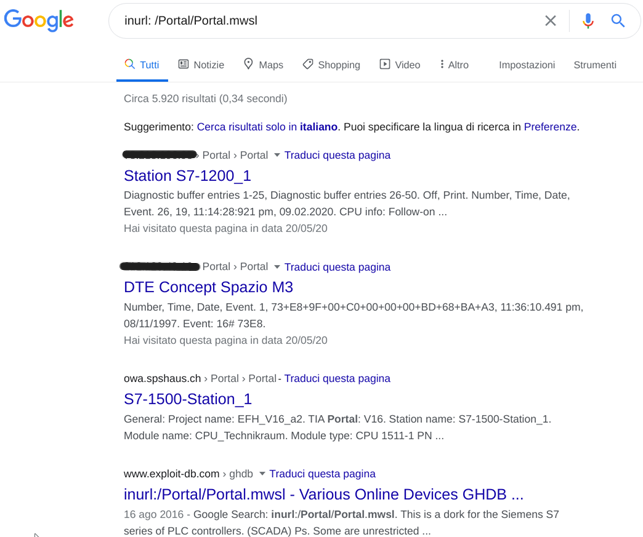Click 'Cerca risultati solo in italiano' link
The height and width of the screenshot is (537, 643).
[x=267, y=127]
